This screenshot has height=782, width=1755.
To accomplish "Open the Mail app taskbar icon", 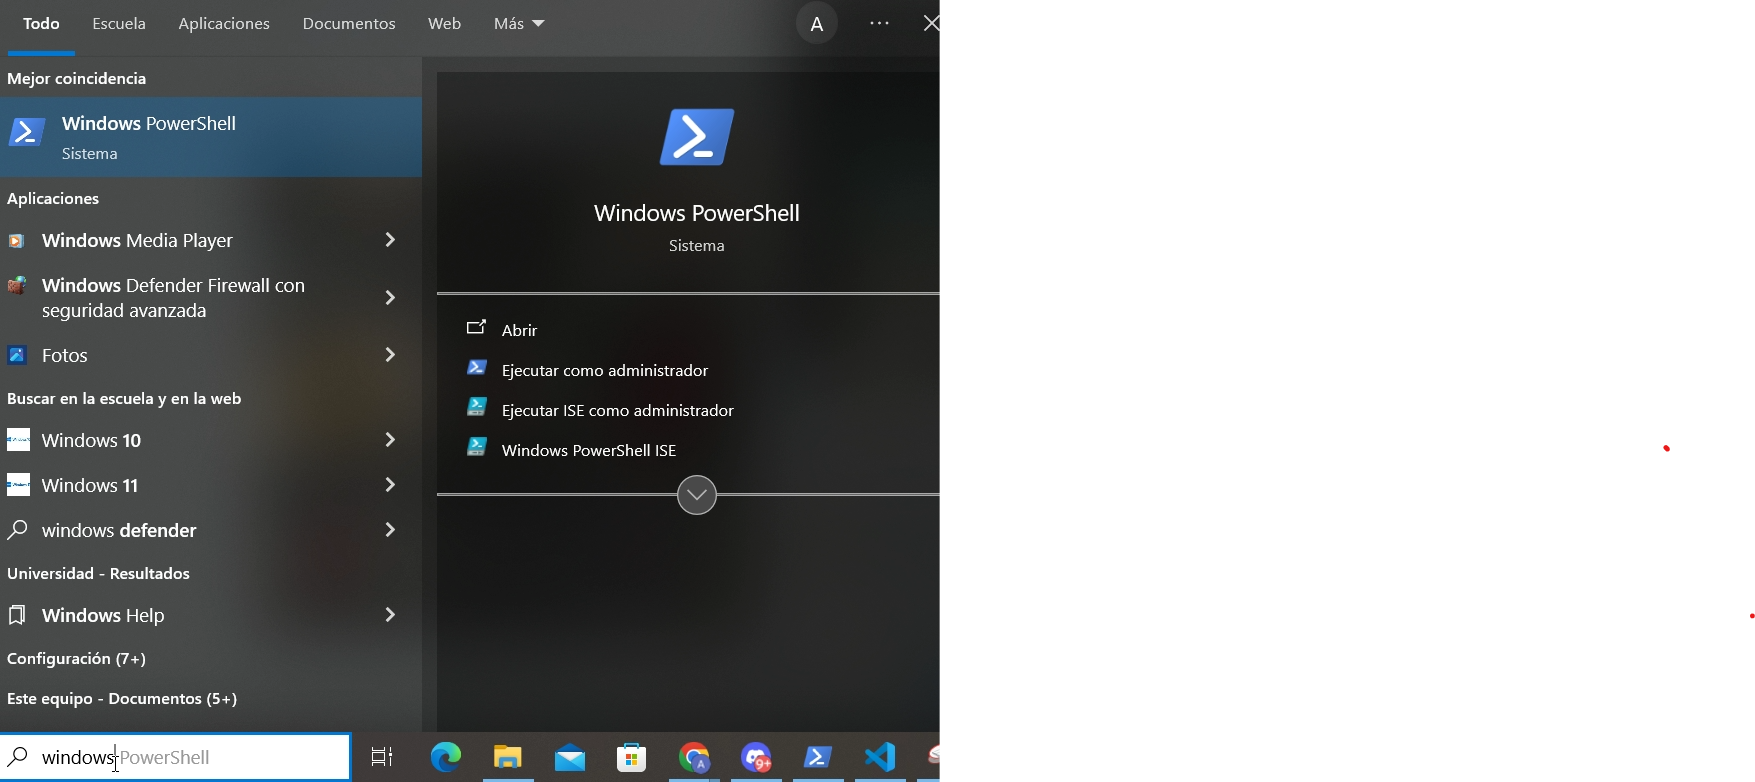I will pos(570,758).
